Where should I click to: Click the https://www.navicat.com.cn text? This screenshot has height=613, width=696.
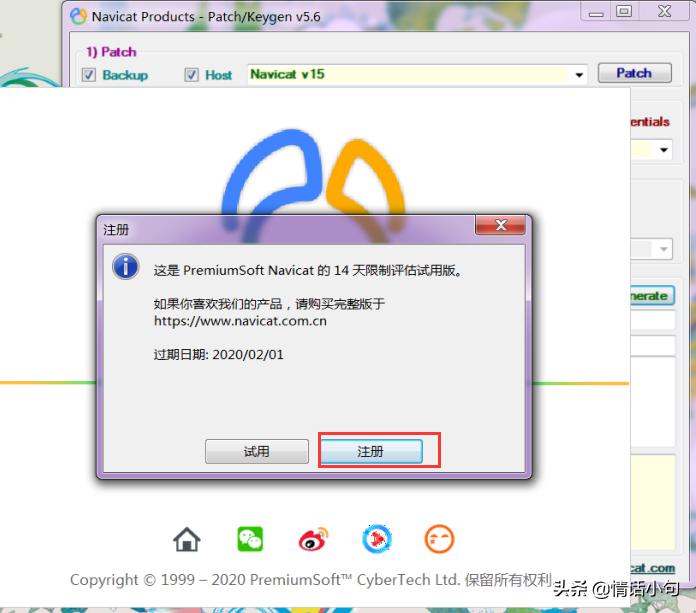click(240, 321)
